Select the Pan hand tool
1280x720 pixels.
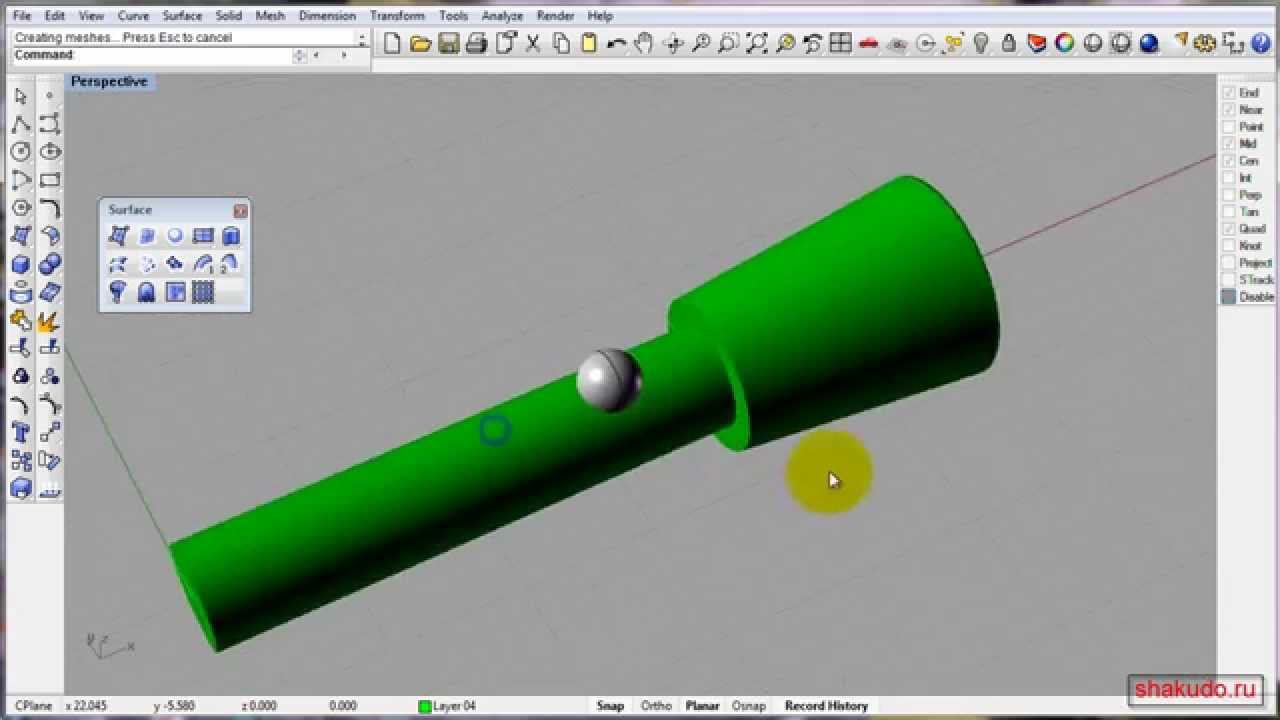pyautogui.click(x=644, y=43)
